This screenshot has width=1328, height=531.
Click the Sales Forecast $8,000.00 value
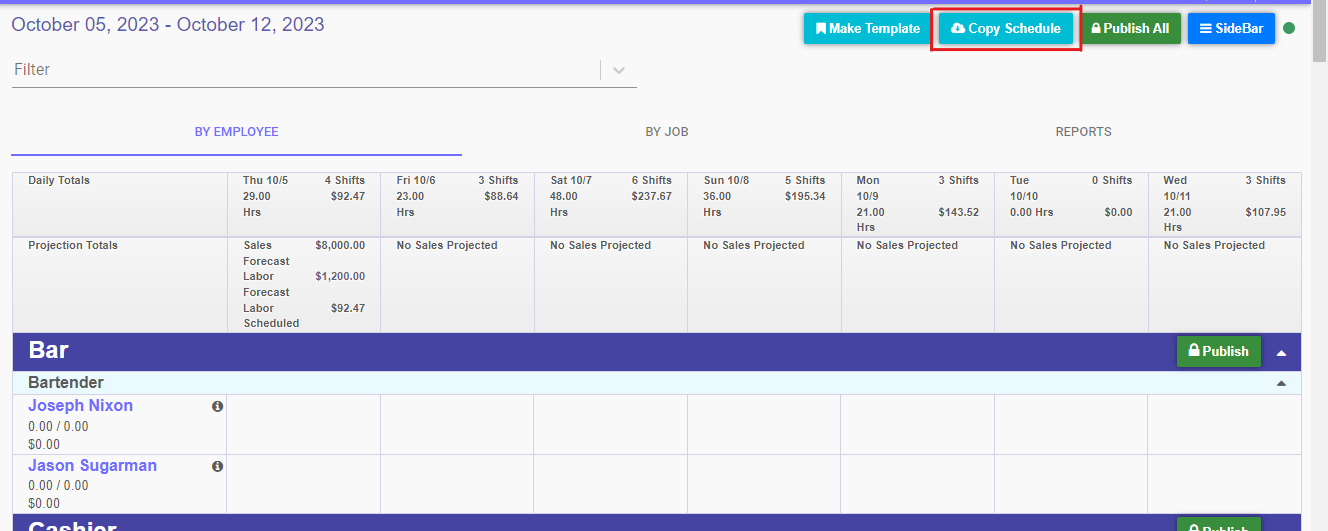click(x=340, y=245)
